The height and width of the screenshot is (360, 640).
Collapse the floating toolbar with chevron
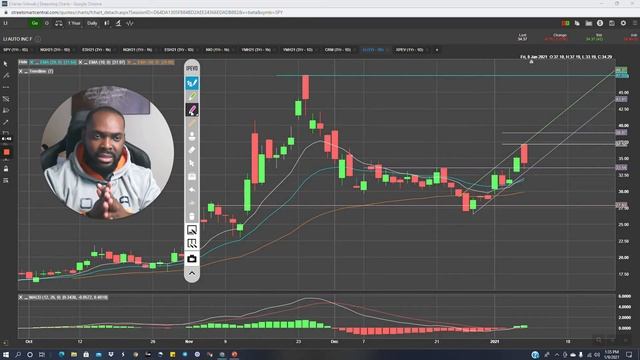pos(192,273)
